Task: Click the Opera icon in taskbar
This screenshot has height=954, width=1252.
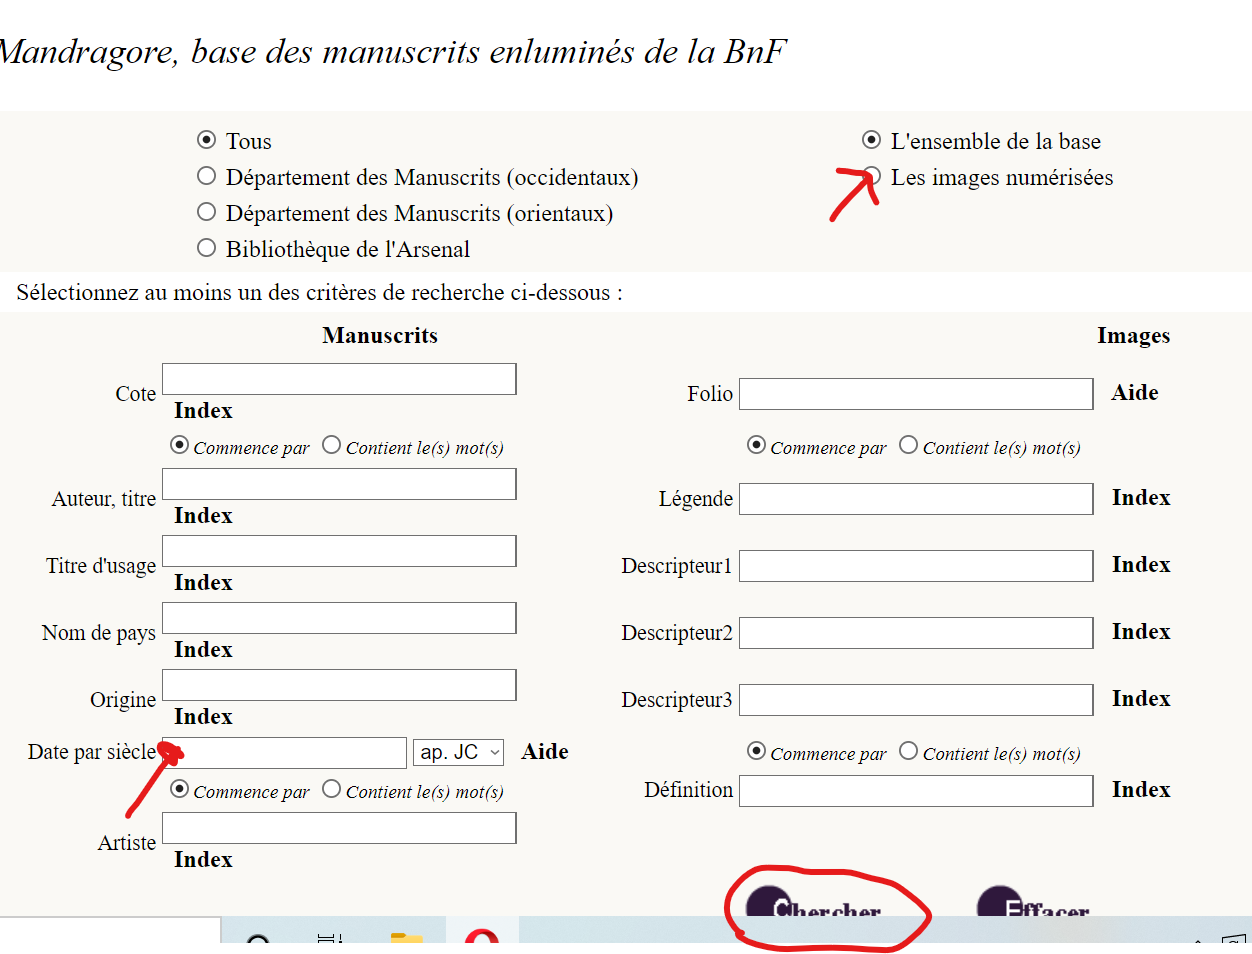Action: tap(482, 936)
